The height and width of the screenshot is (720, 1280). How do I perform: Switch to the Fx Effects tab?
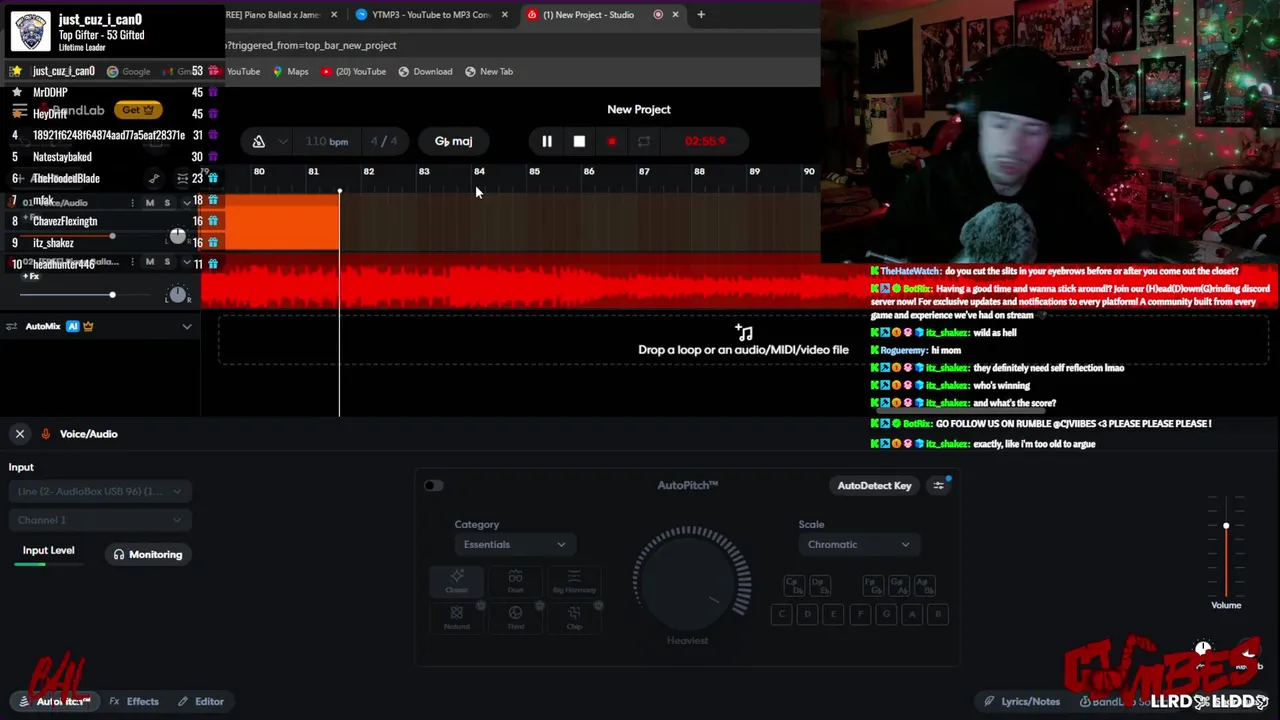(134, 701)
